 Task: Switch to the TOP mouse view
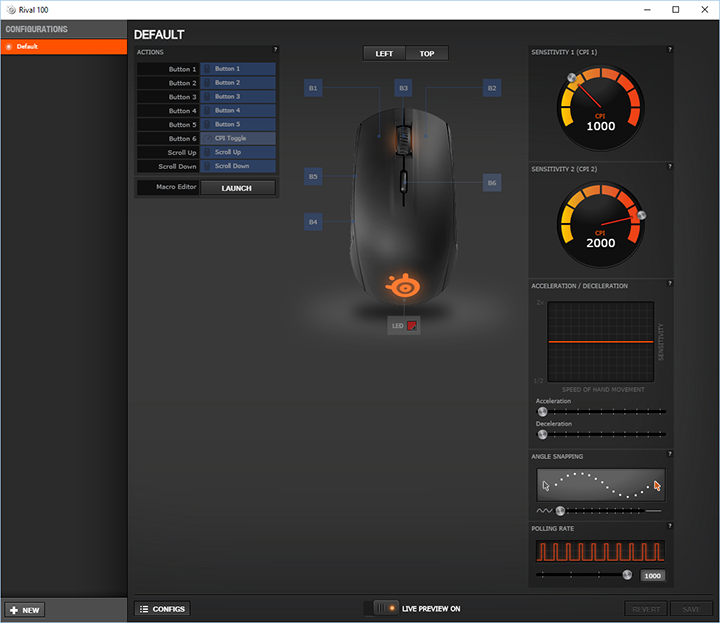pyautogui.click(x=427, y=54)
